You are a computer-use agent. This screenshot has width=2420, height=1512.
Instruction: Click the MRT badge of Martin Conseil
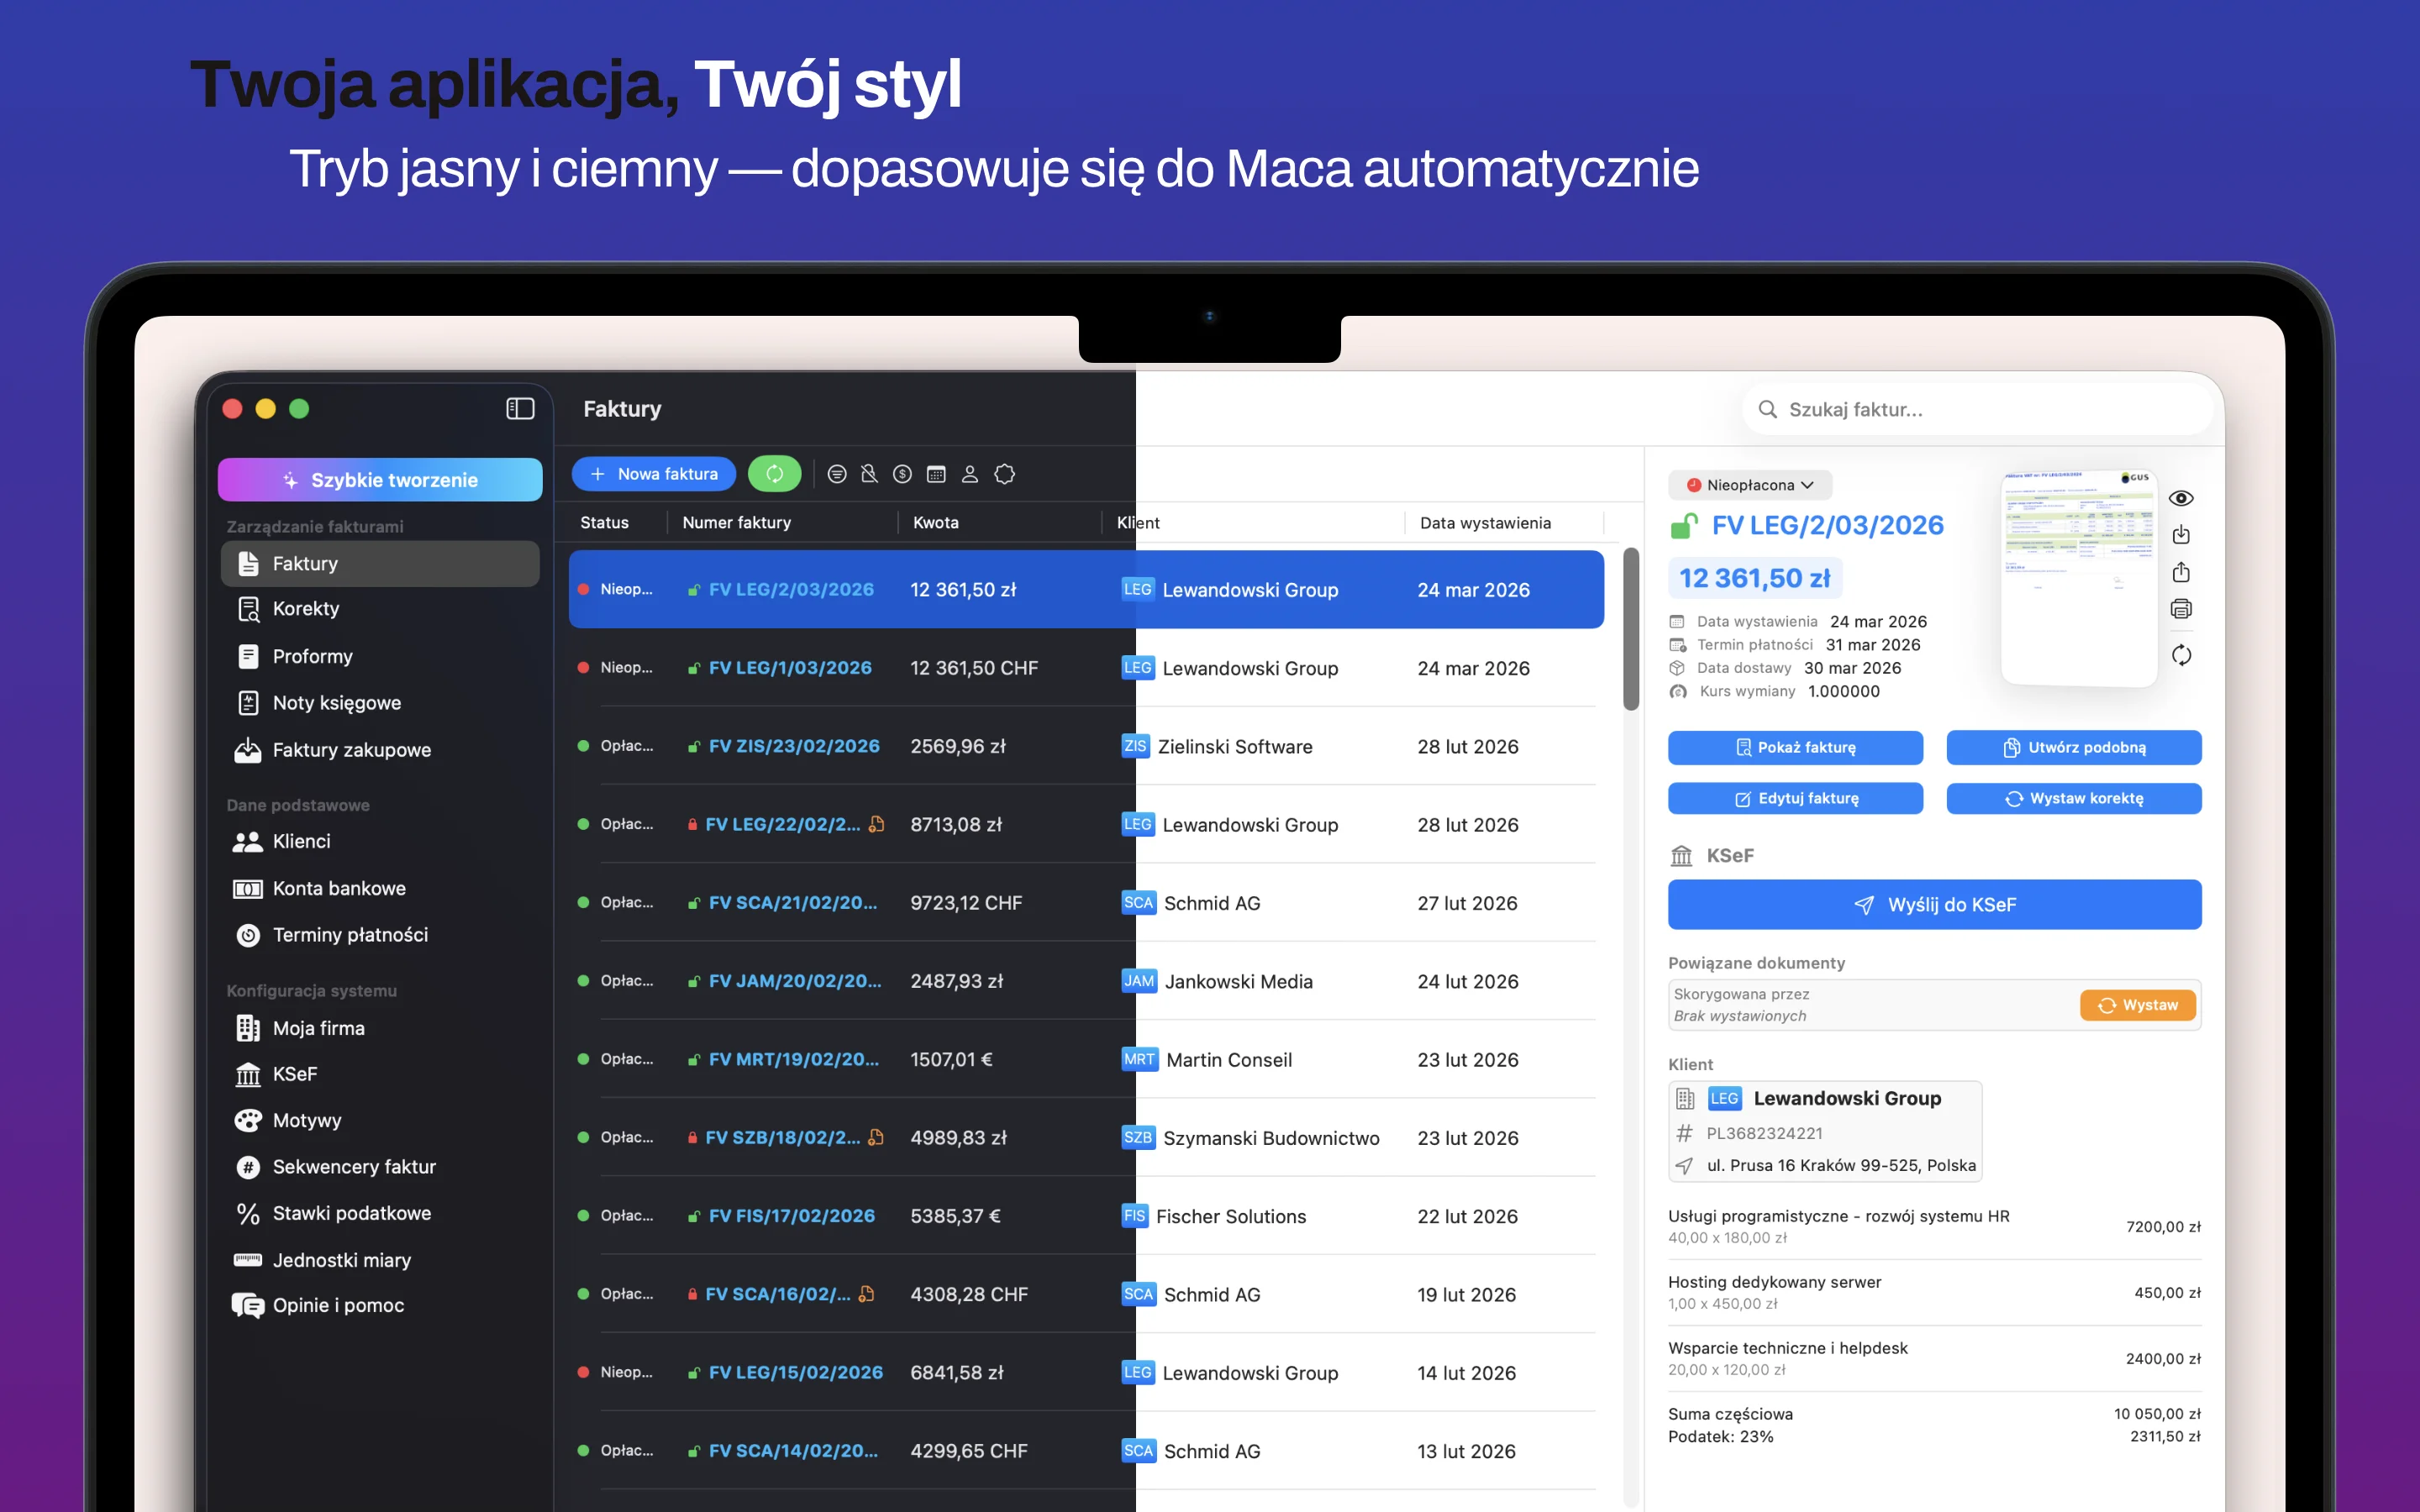coord(1139,1059)
